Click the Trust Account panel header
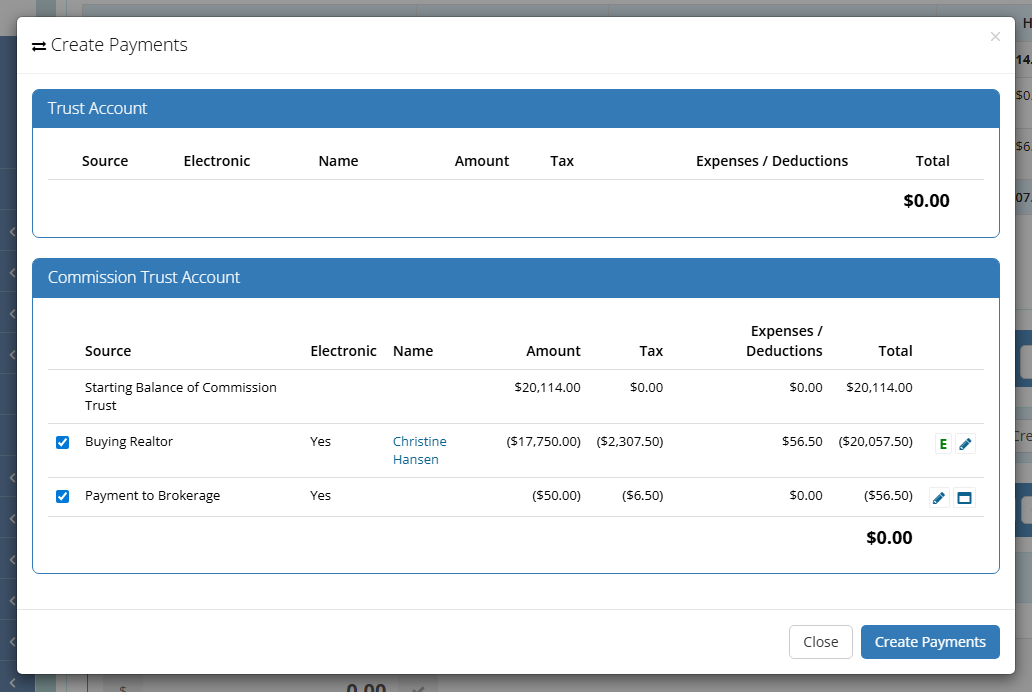This screenshot has width=1032, height=692. [516, 109]
